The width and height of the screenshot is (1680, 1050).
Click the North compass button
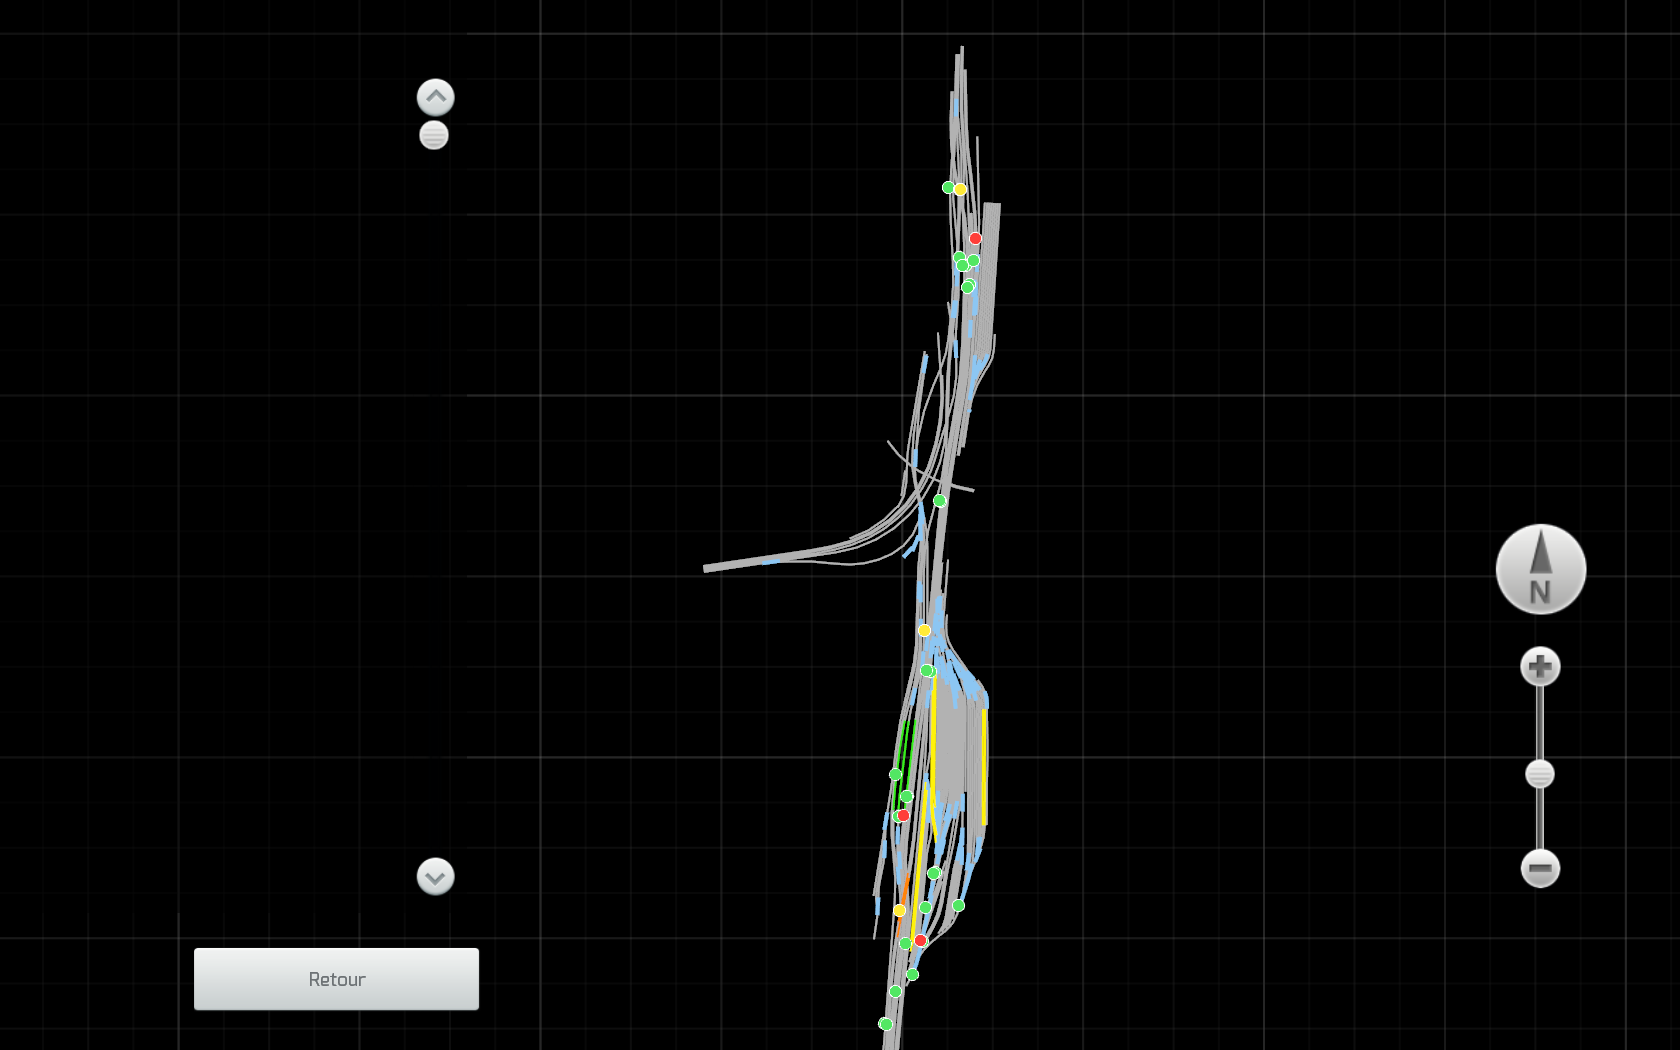1541,569
